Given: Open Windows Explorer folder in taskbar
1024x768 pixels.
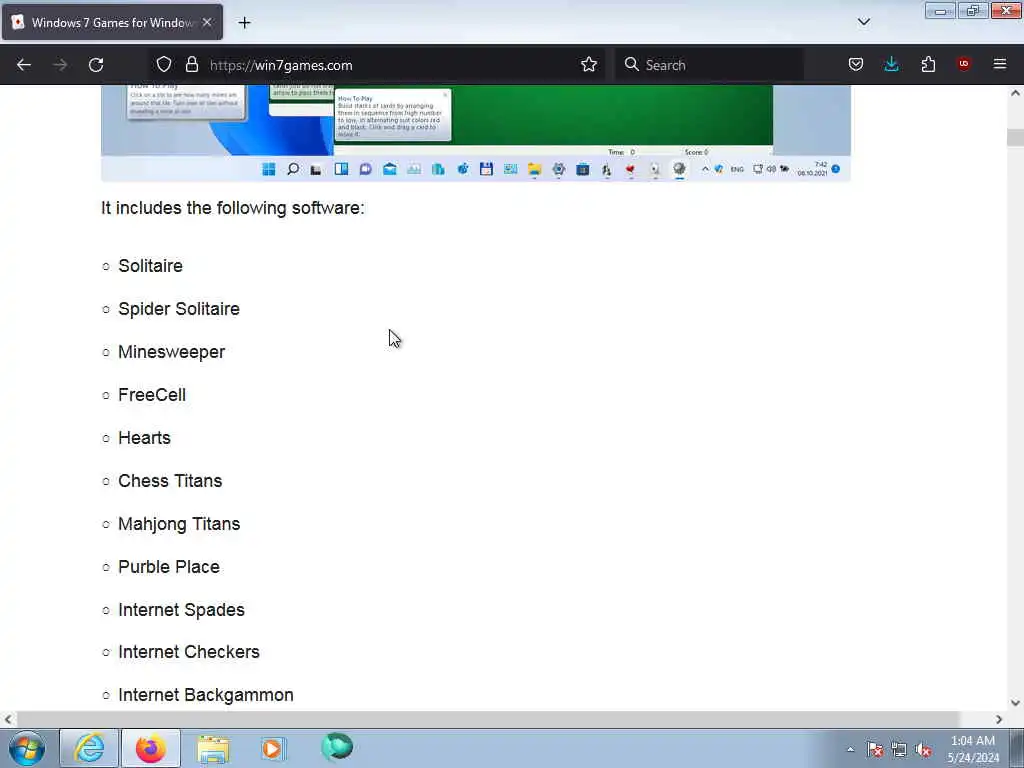Looking at the screenshot, I should [213, 748].
